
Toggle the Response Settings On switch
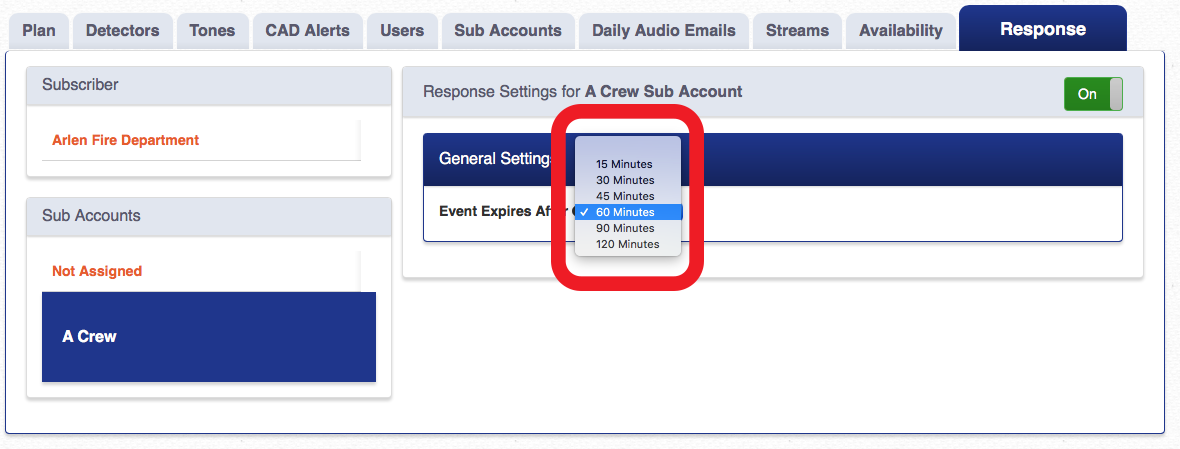[1093, 94]
